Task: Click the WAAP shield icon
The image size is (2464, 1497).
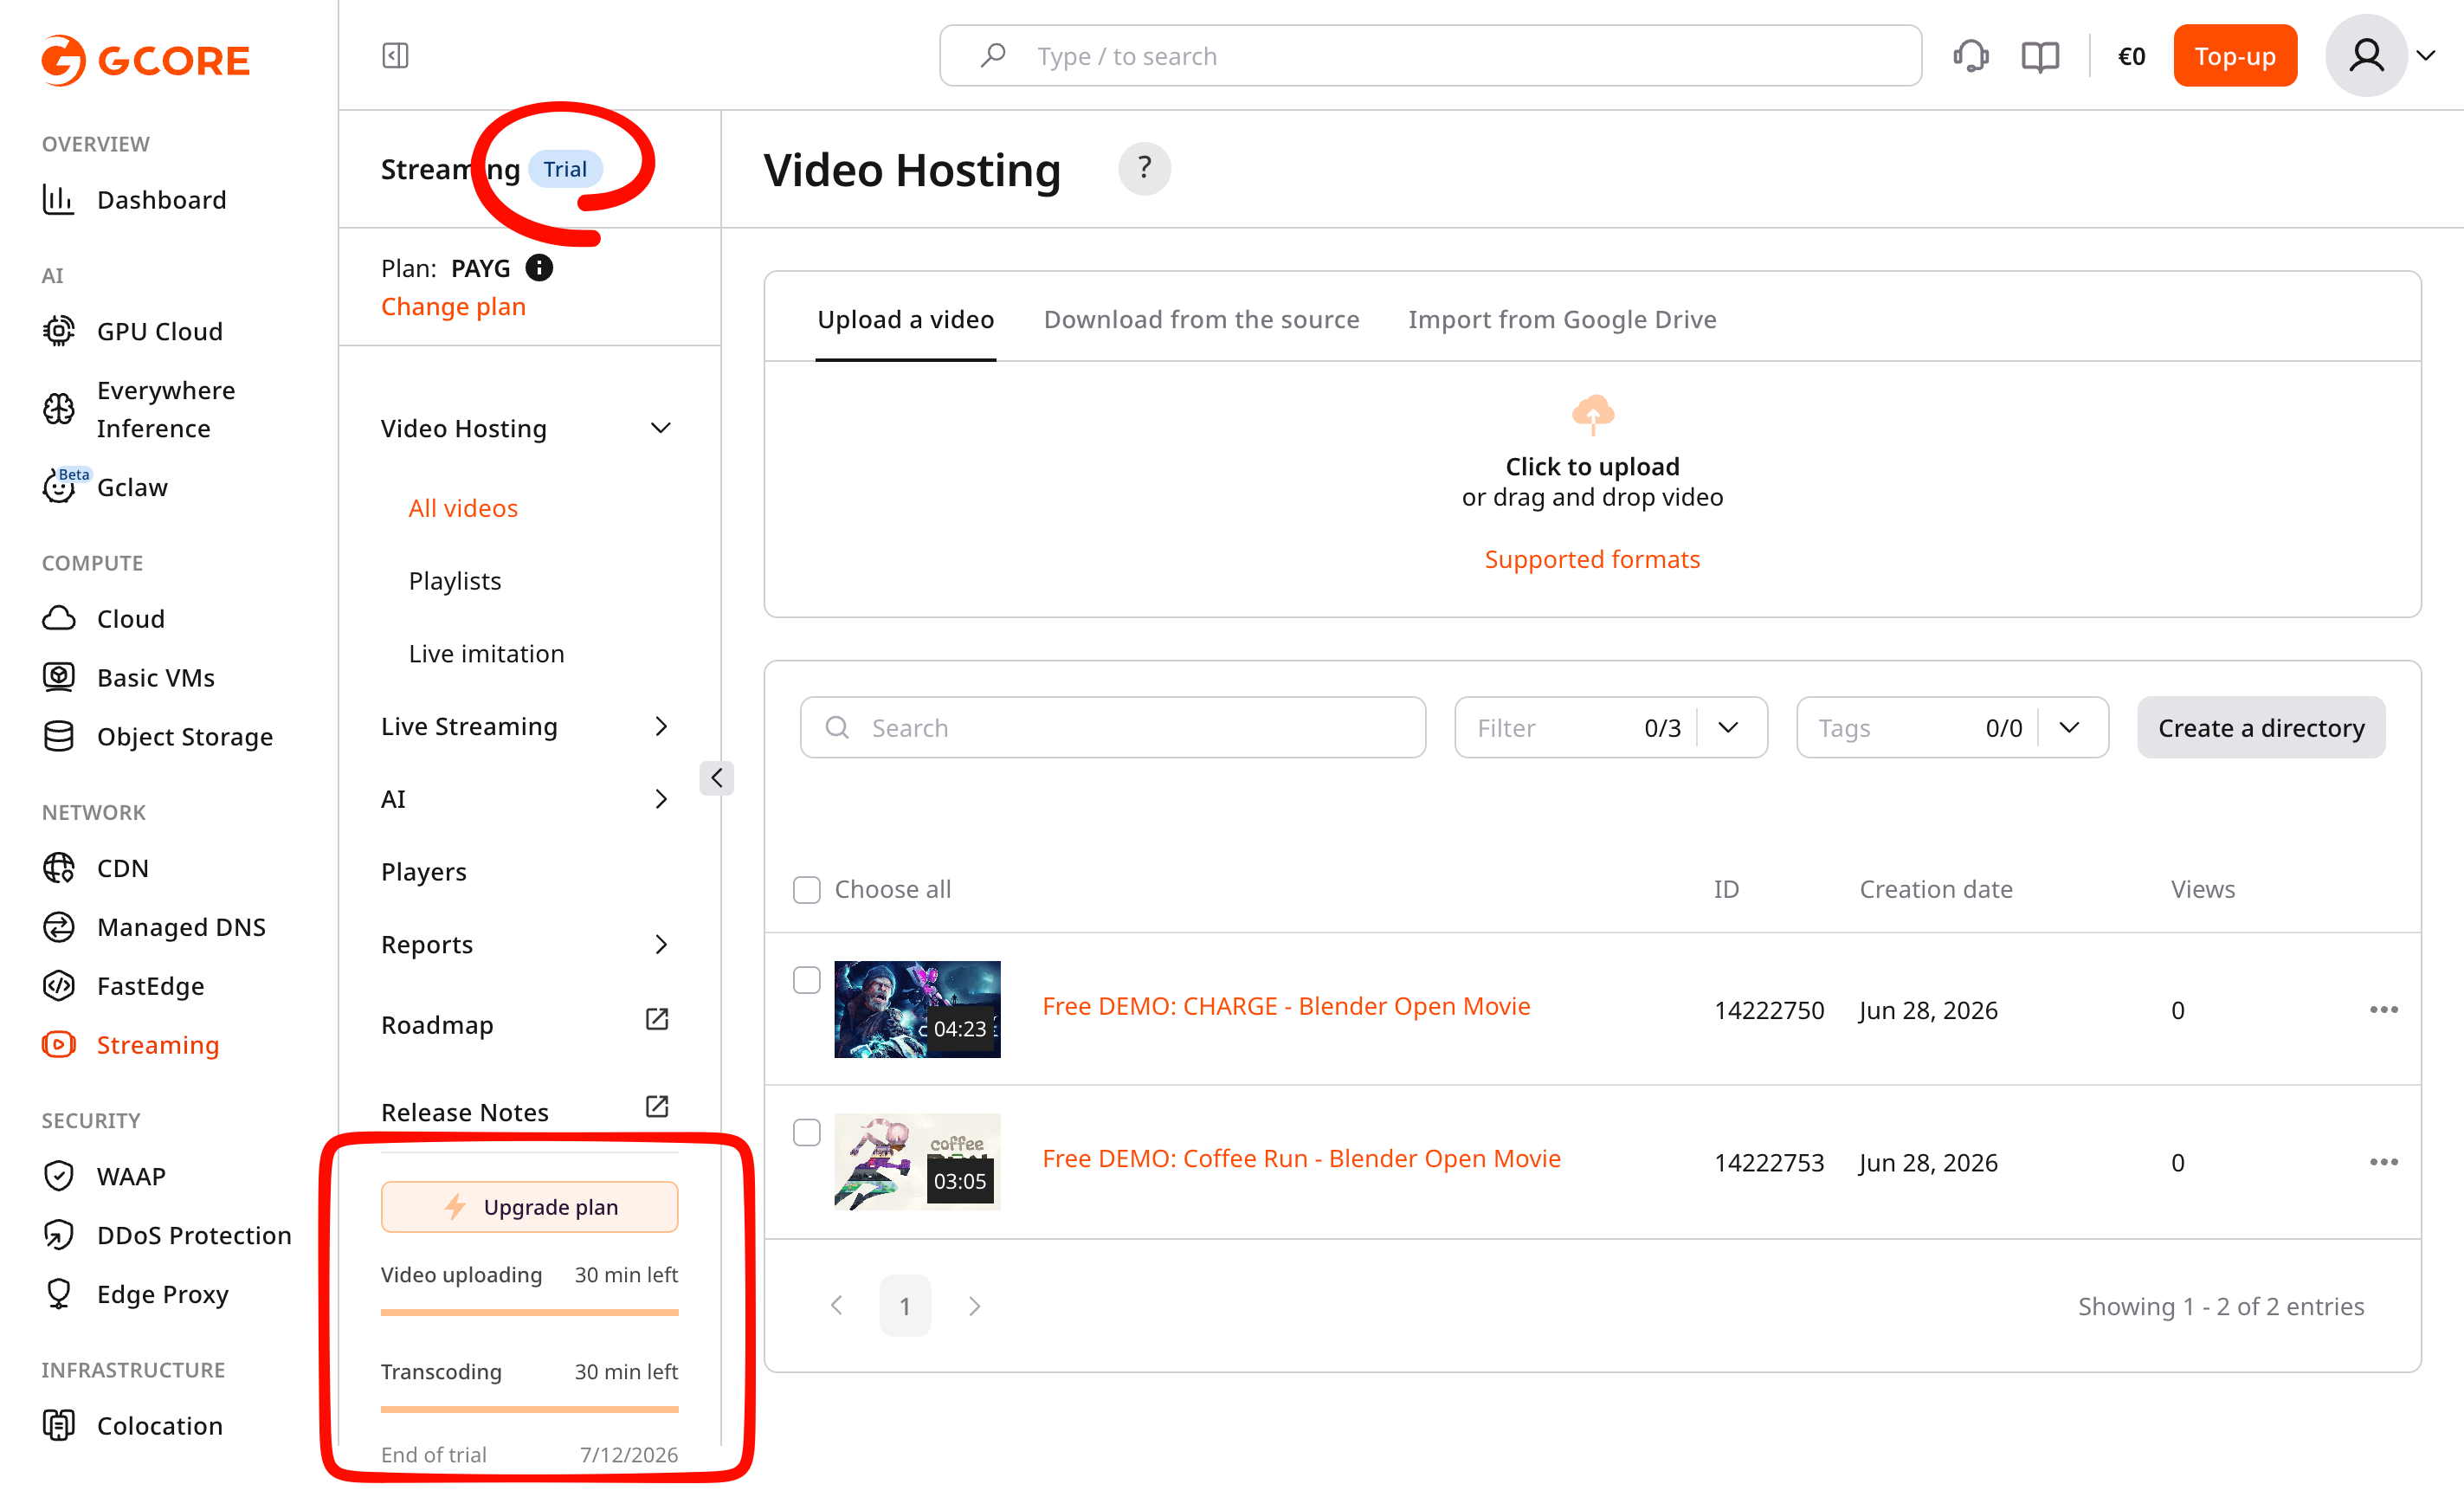Action: coord(58,1176)
